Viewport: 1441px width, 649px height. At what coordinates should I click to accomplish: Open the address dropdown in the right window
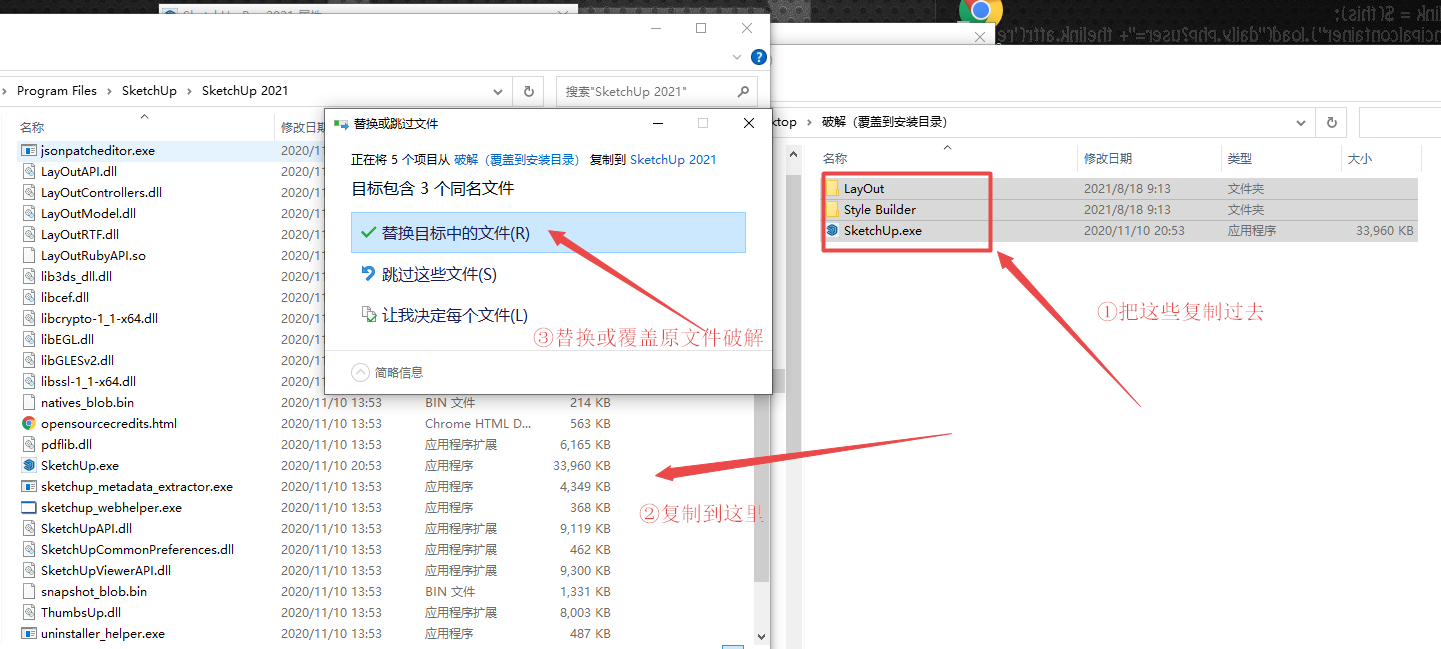(x=1301, y=122)
